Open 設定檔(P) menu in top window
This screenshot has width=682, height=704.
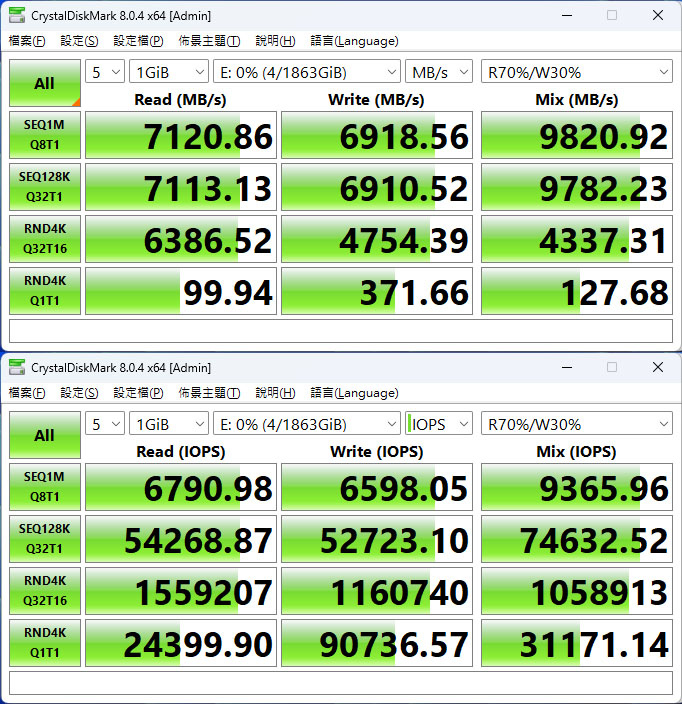(138, 41)
